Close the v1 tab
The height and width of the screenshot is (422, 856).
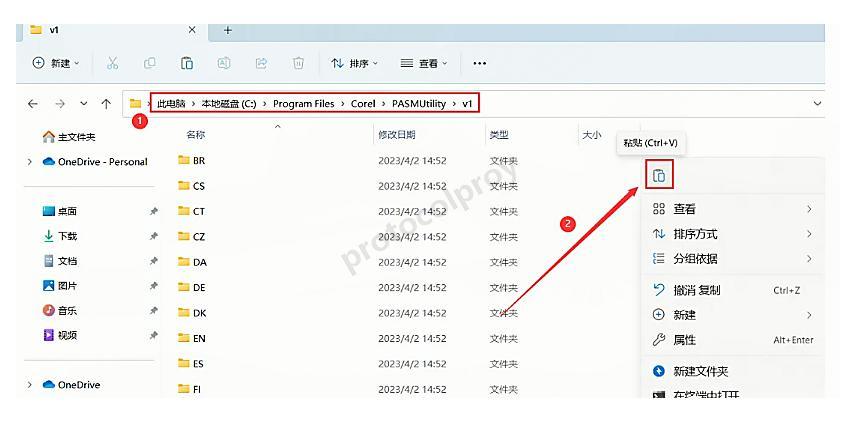(192, 31)
